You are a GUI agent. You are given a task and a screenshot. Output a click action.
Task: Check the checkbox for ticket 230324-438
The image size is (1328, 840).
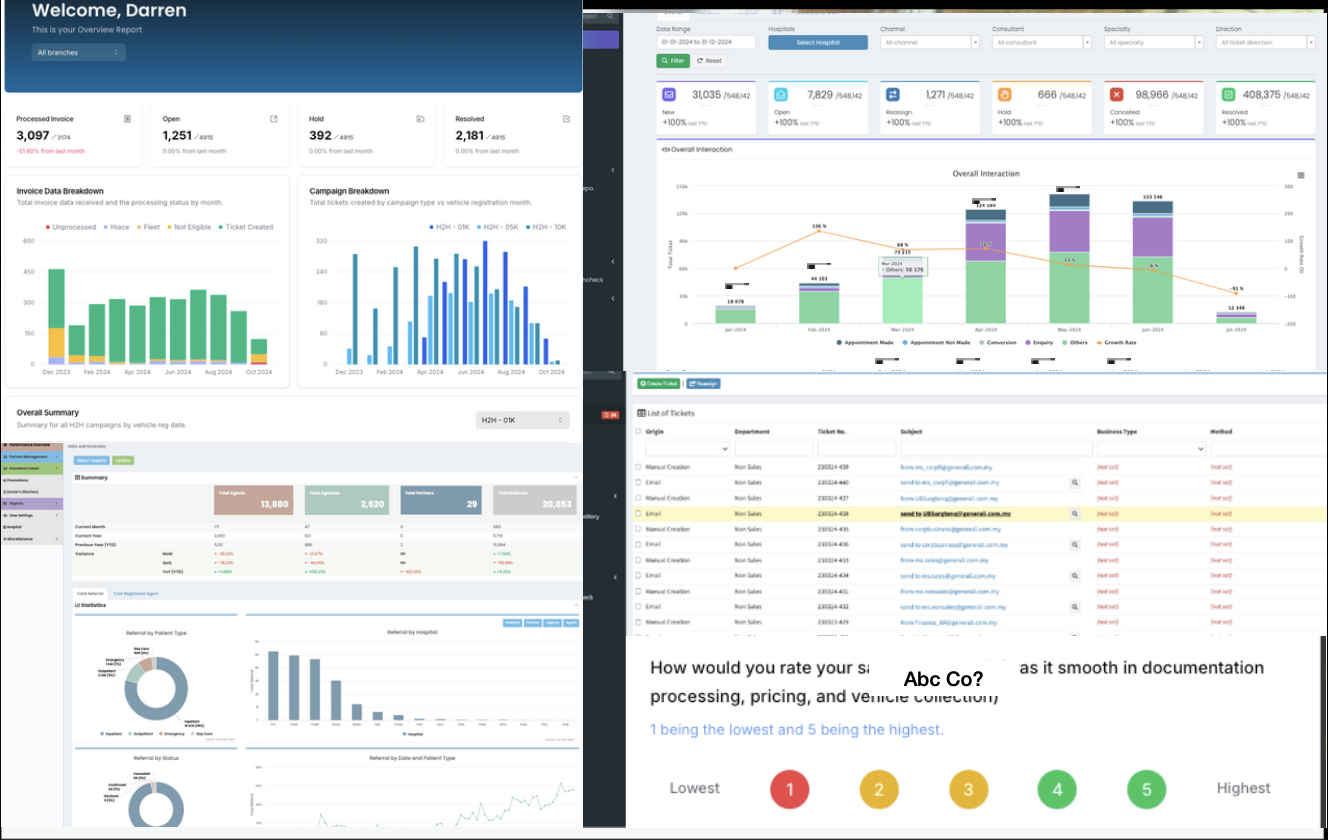[636, 513]
